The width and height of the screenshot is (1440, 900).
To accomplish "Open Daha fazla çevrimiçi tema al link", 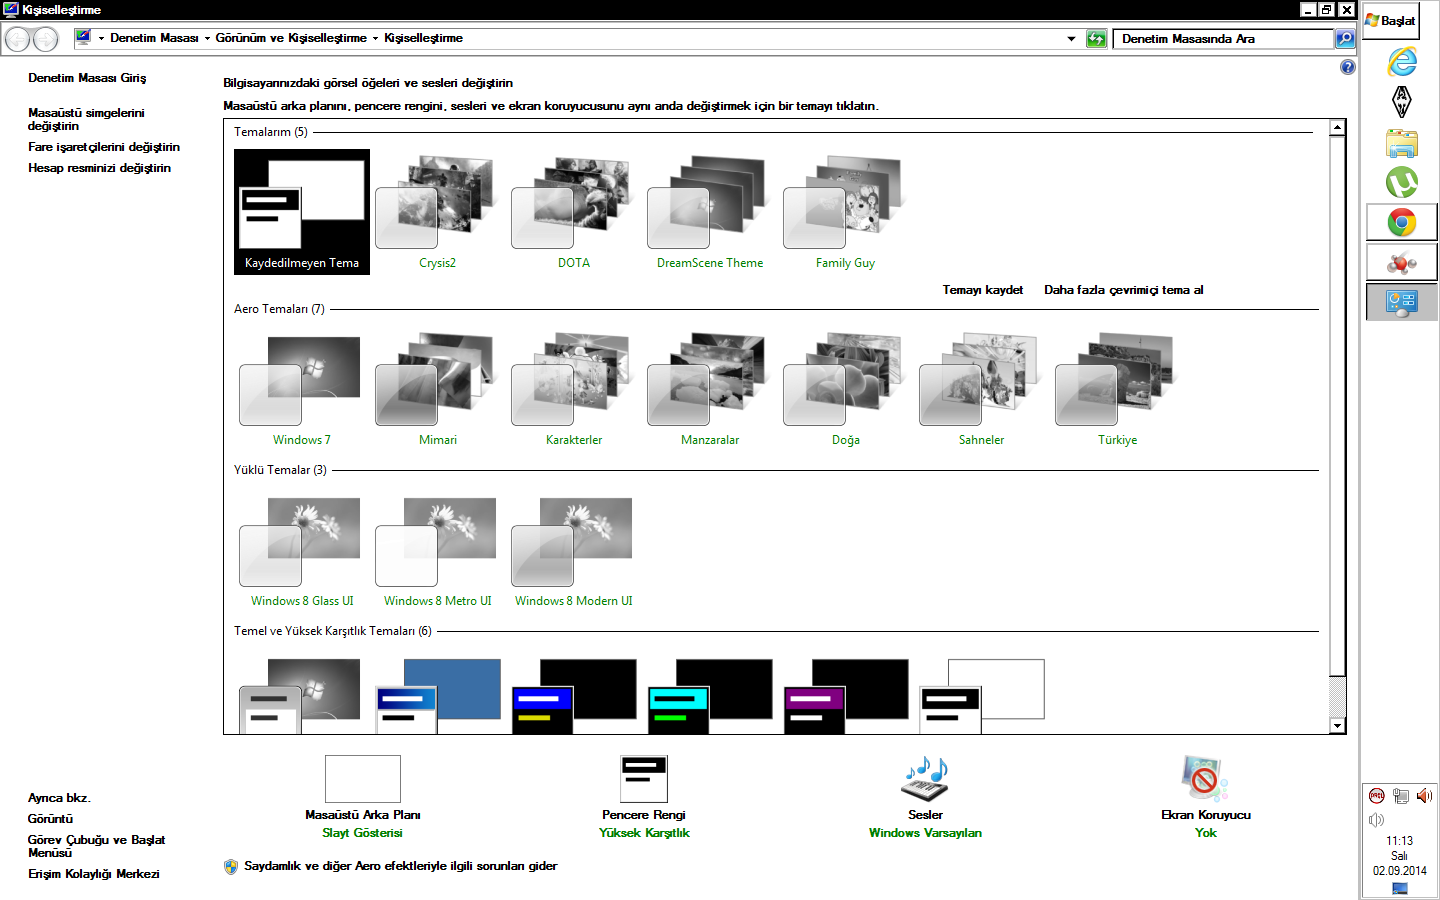I will (1123, 290).
